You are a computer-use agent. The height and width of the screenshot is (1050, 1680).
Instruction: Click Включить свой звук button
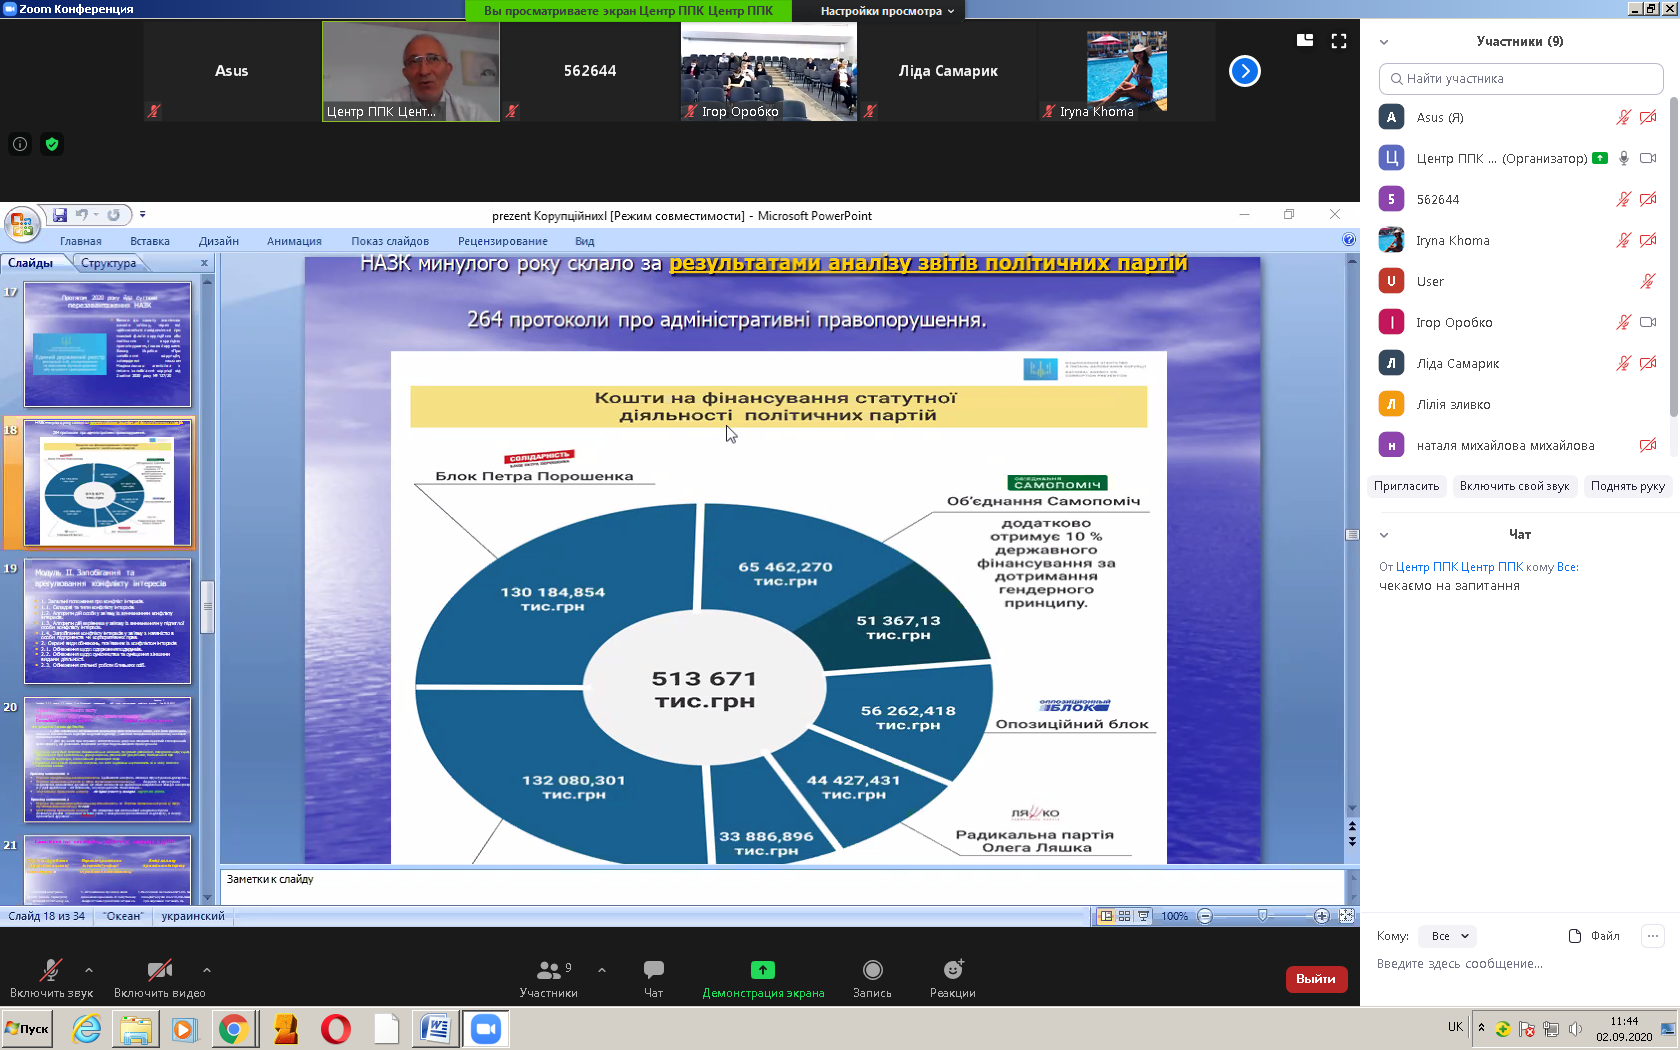(1514, 486)
